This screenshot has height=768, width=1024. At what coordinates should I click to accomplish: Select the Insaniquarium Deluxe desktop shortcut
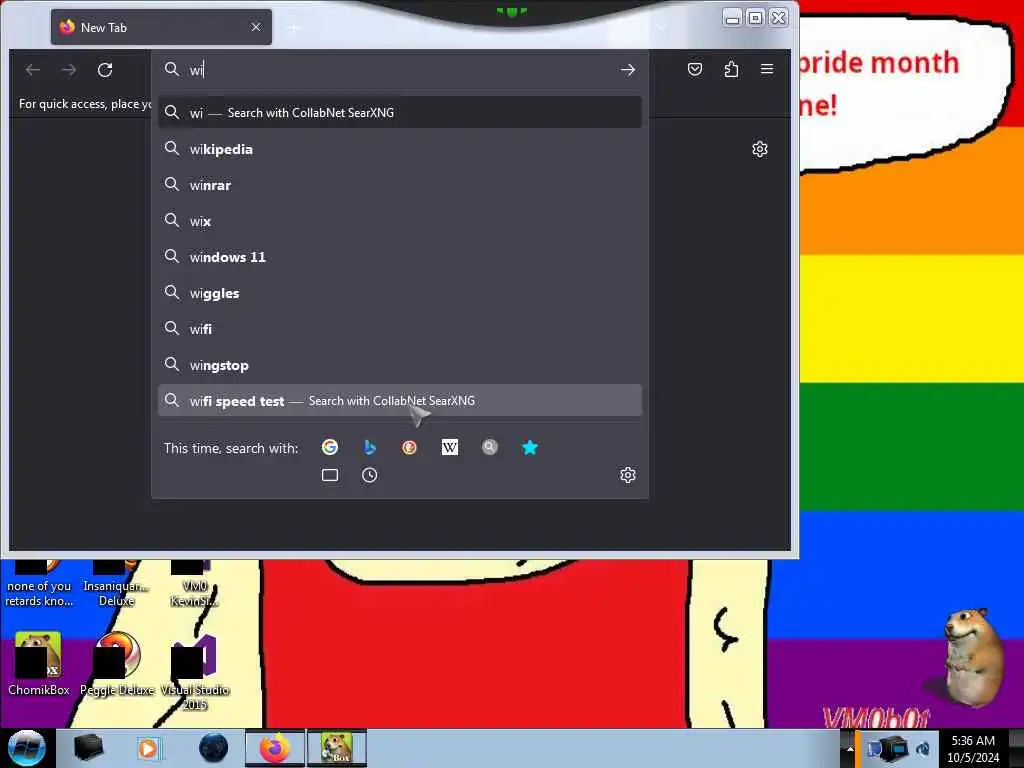click(x=117, y=583)
